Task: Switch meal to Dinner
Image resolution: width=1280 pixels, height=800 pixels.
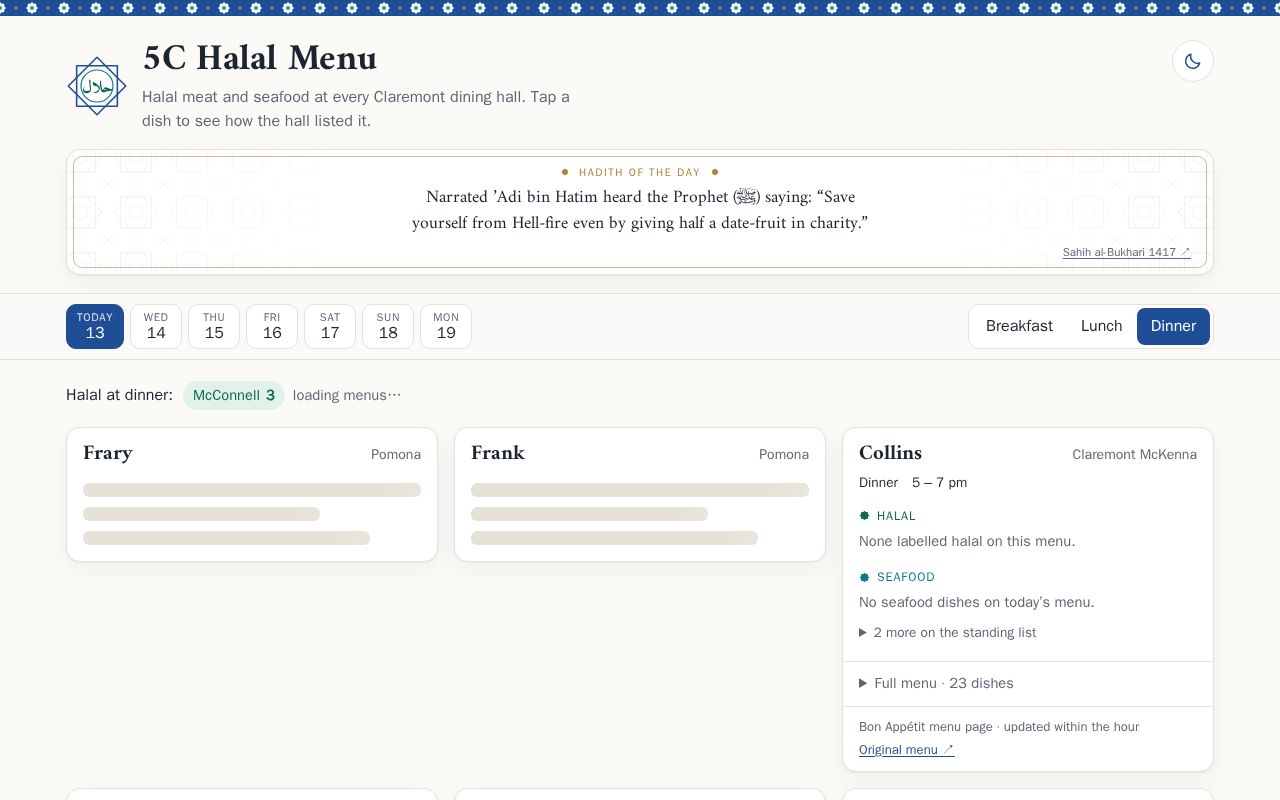Action: [1173, 326]
